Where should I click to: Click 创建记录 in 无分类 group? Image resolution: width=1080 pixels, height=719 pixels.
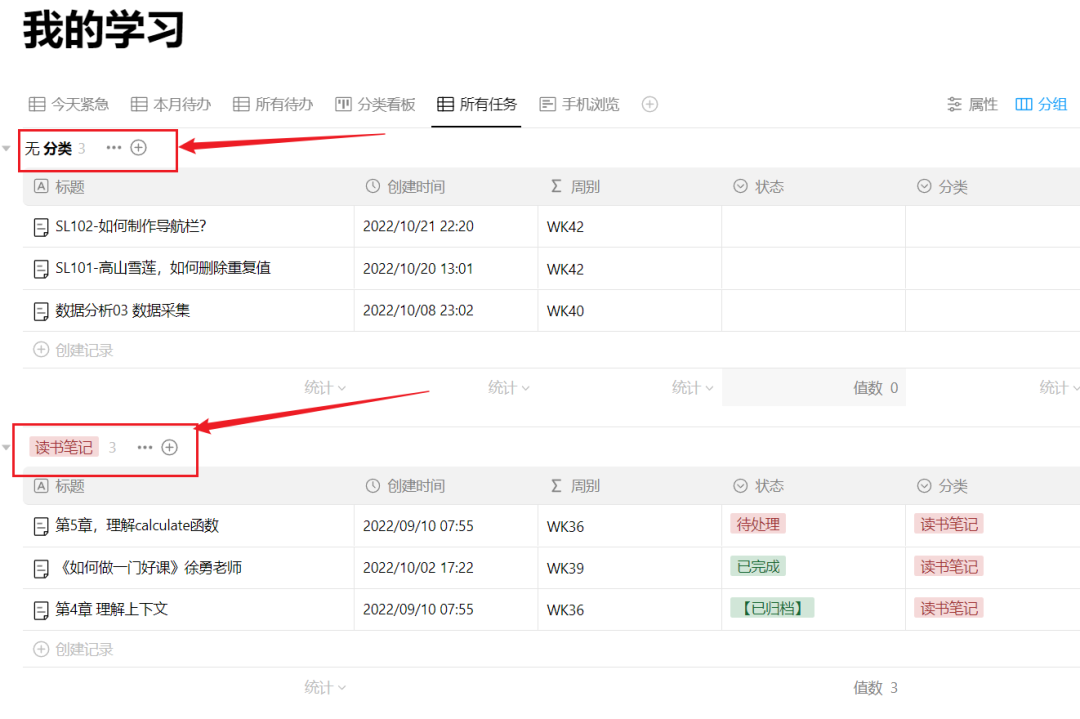73,350
